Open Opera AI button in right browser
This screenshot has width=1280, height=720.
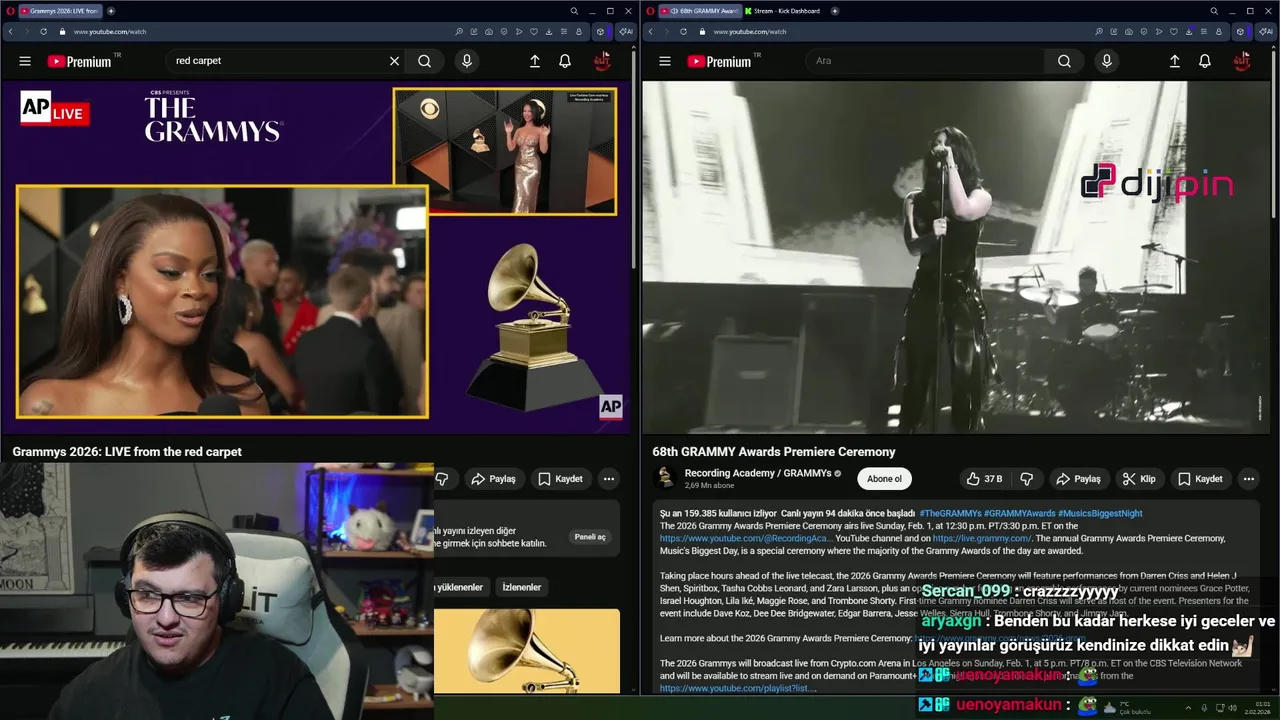click(x=1265, y=31)
